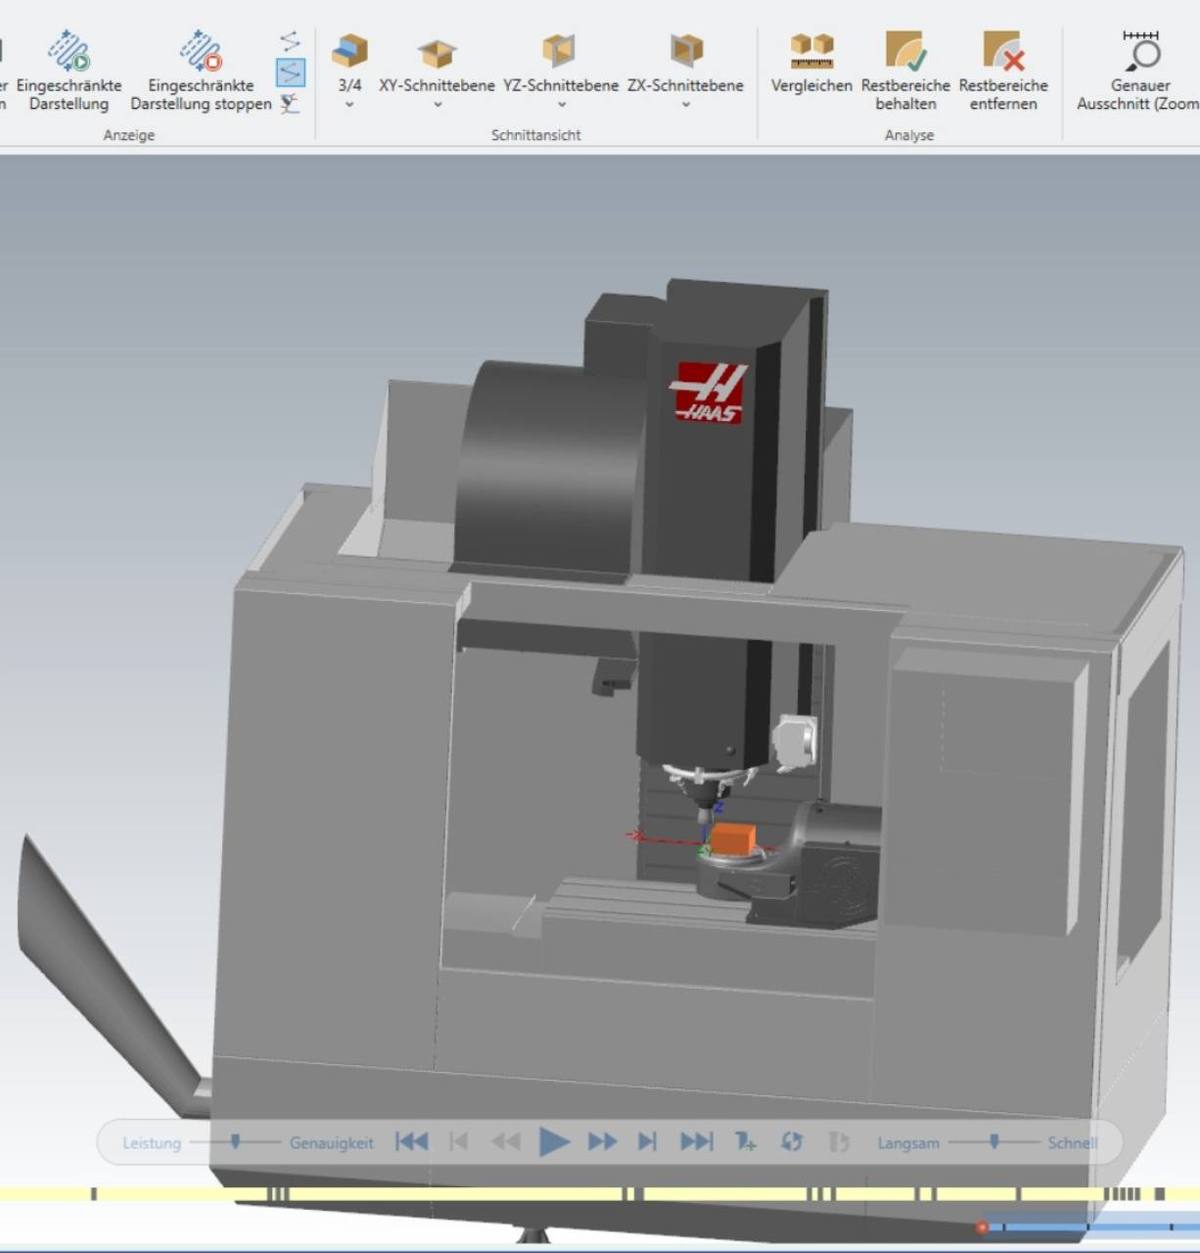Open XY-Schnittebene dropdown arrow
The image size is (1200, 1253).
click(437, 104)
